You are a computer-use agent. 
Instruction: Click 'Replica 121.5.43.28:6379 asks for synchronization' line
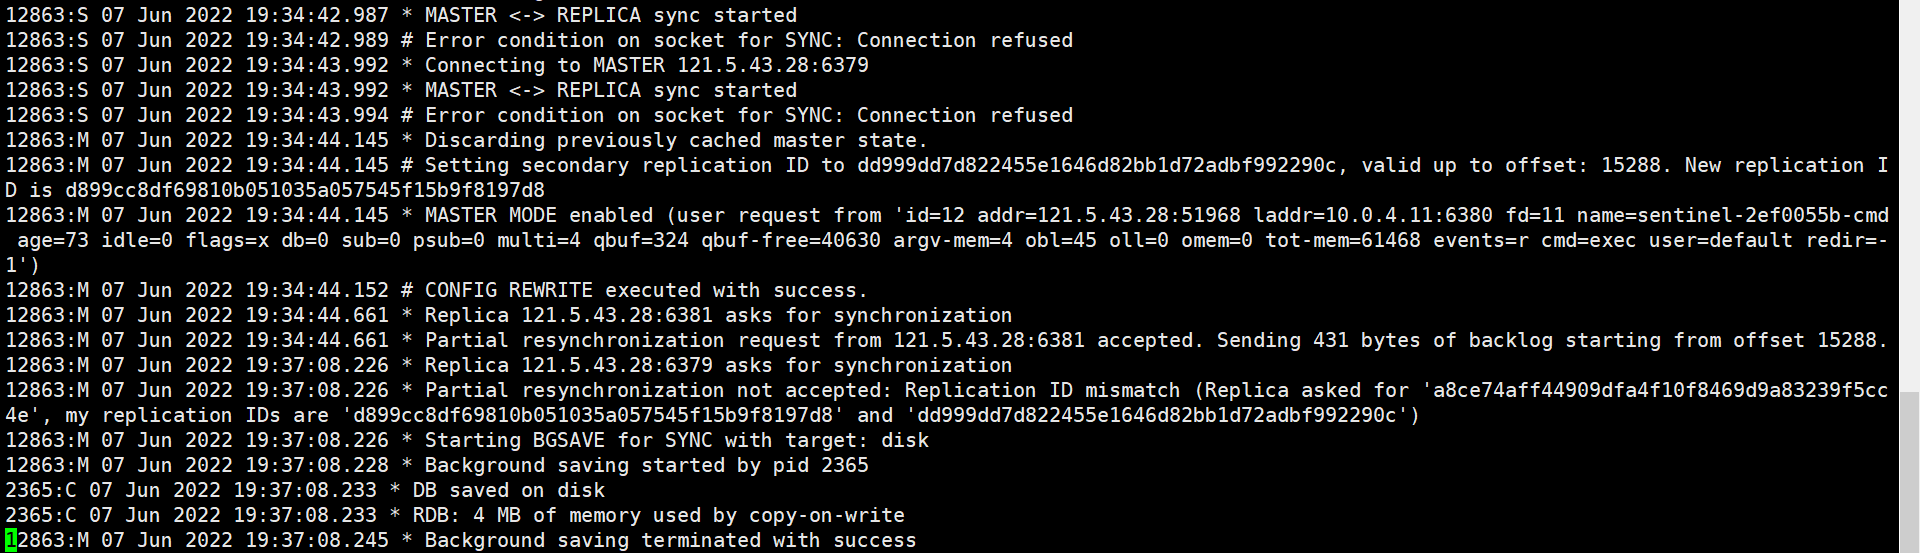[x=718, y=365]
